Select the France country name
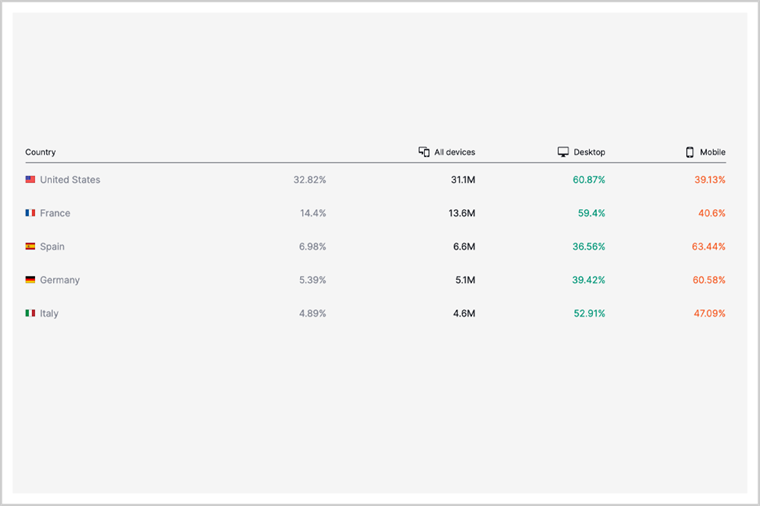The image size is (760, 506). 55,213
